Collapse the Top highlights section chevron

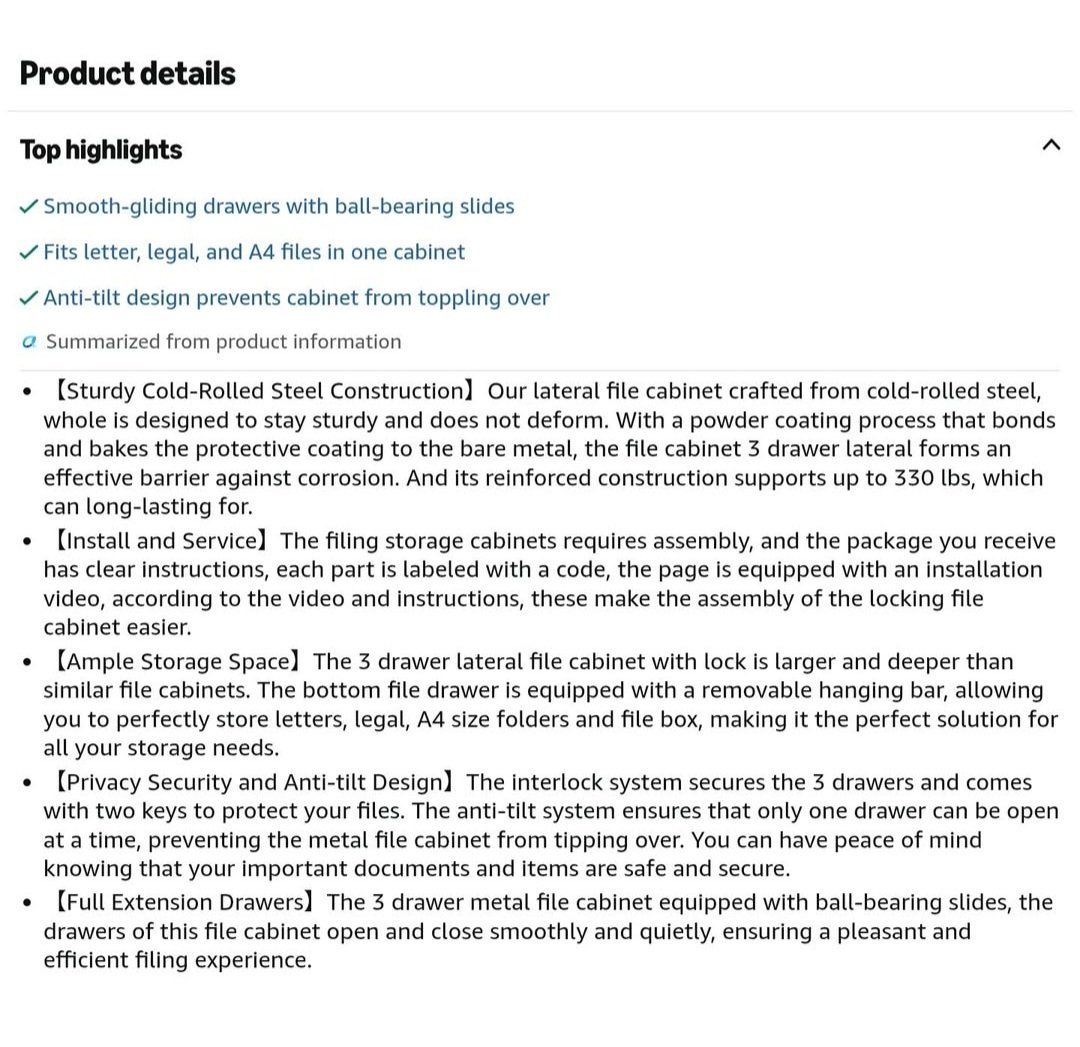click(1050, 145)
